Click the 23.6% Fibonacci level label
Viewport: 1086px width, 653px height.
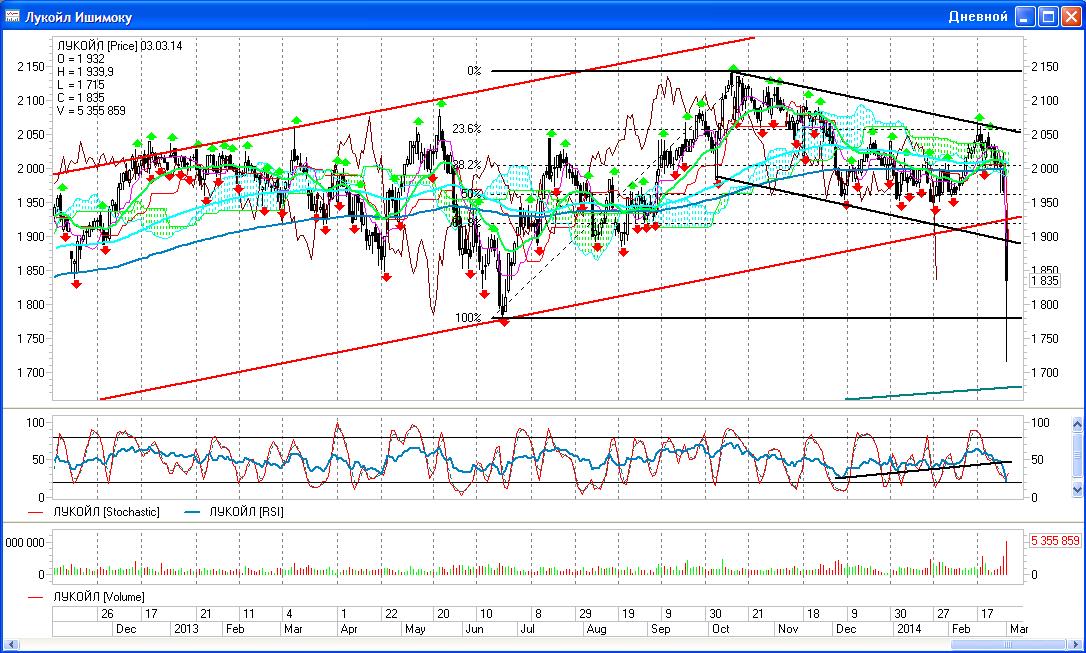click(x=467, y=129)
